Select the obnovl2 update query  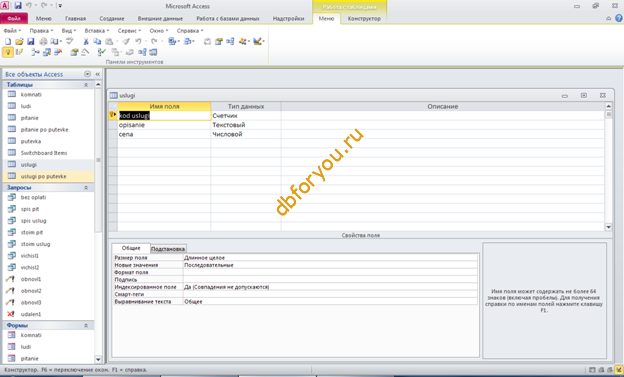click(31, 291)
